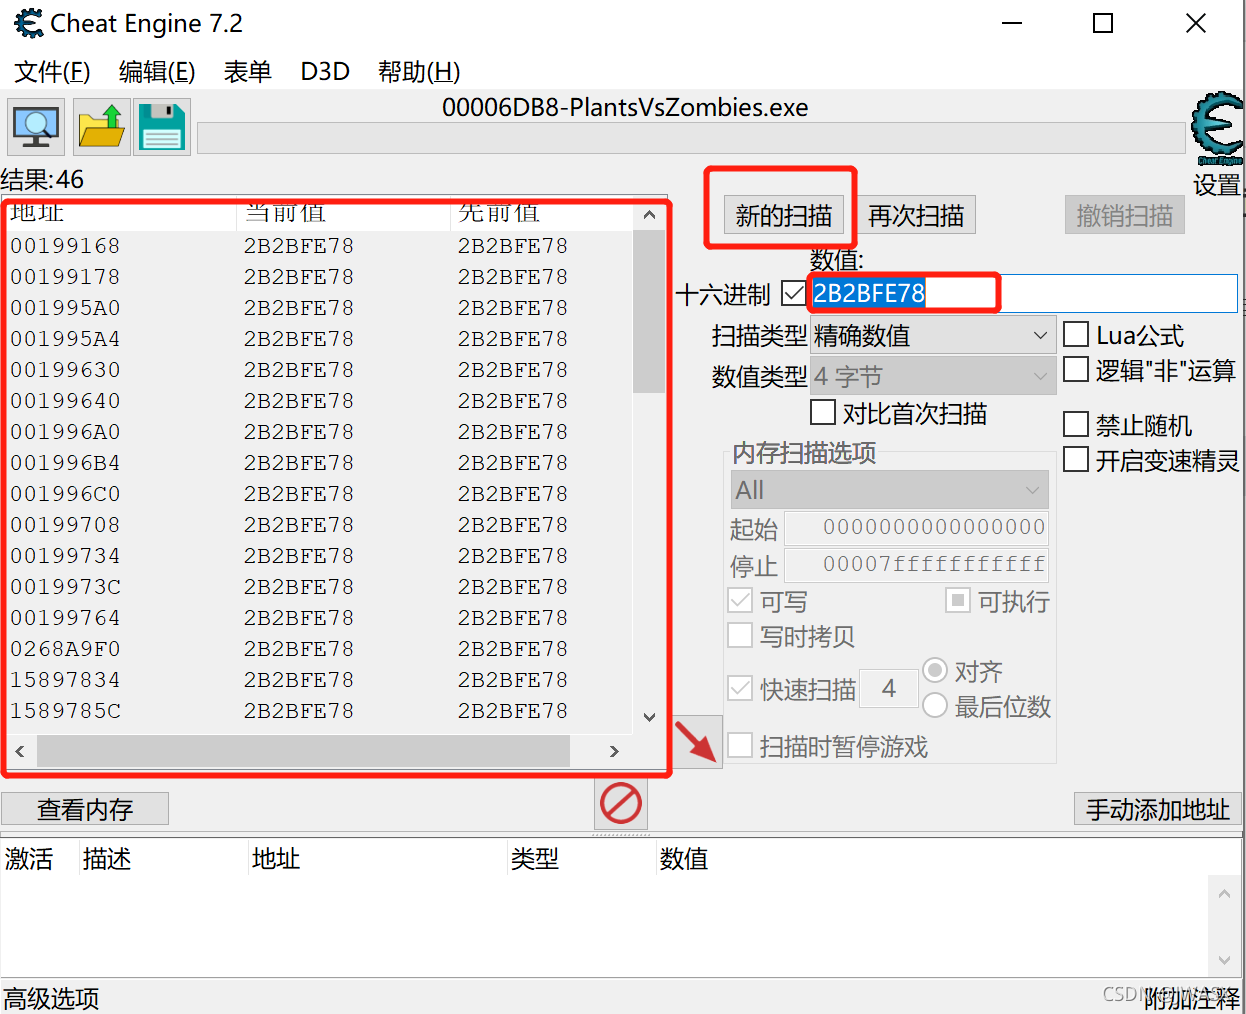Click results list scroll left arrow

point(20,751)
